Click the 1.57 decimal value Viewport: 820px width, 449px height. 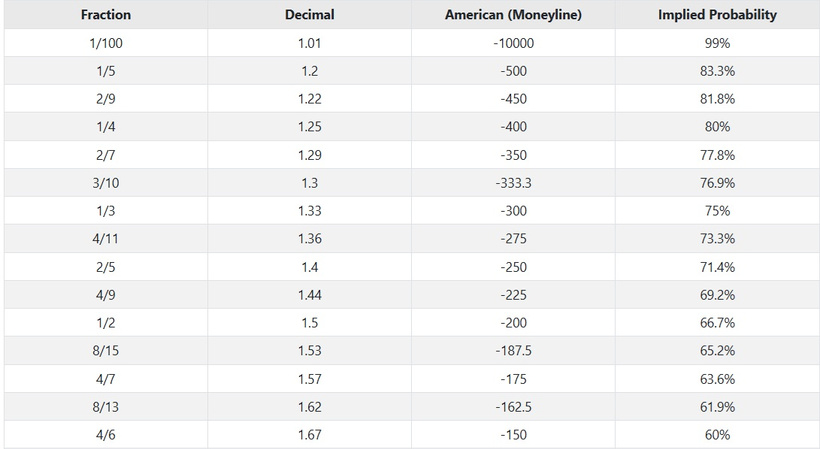[x=310, y=378]
